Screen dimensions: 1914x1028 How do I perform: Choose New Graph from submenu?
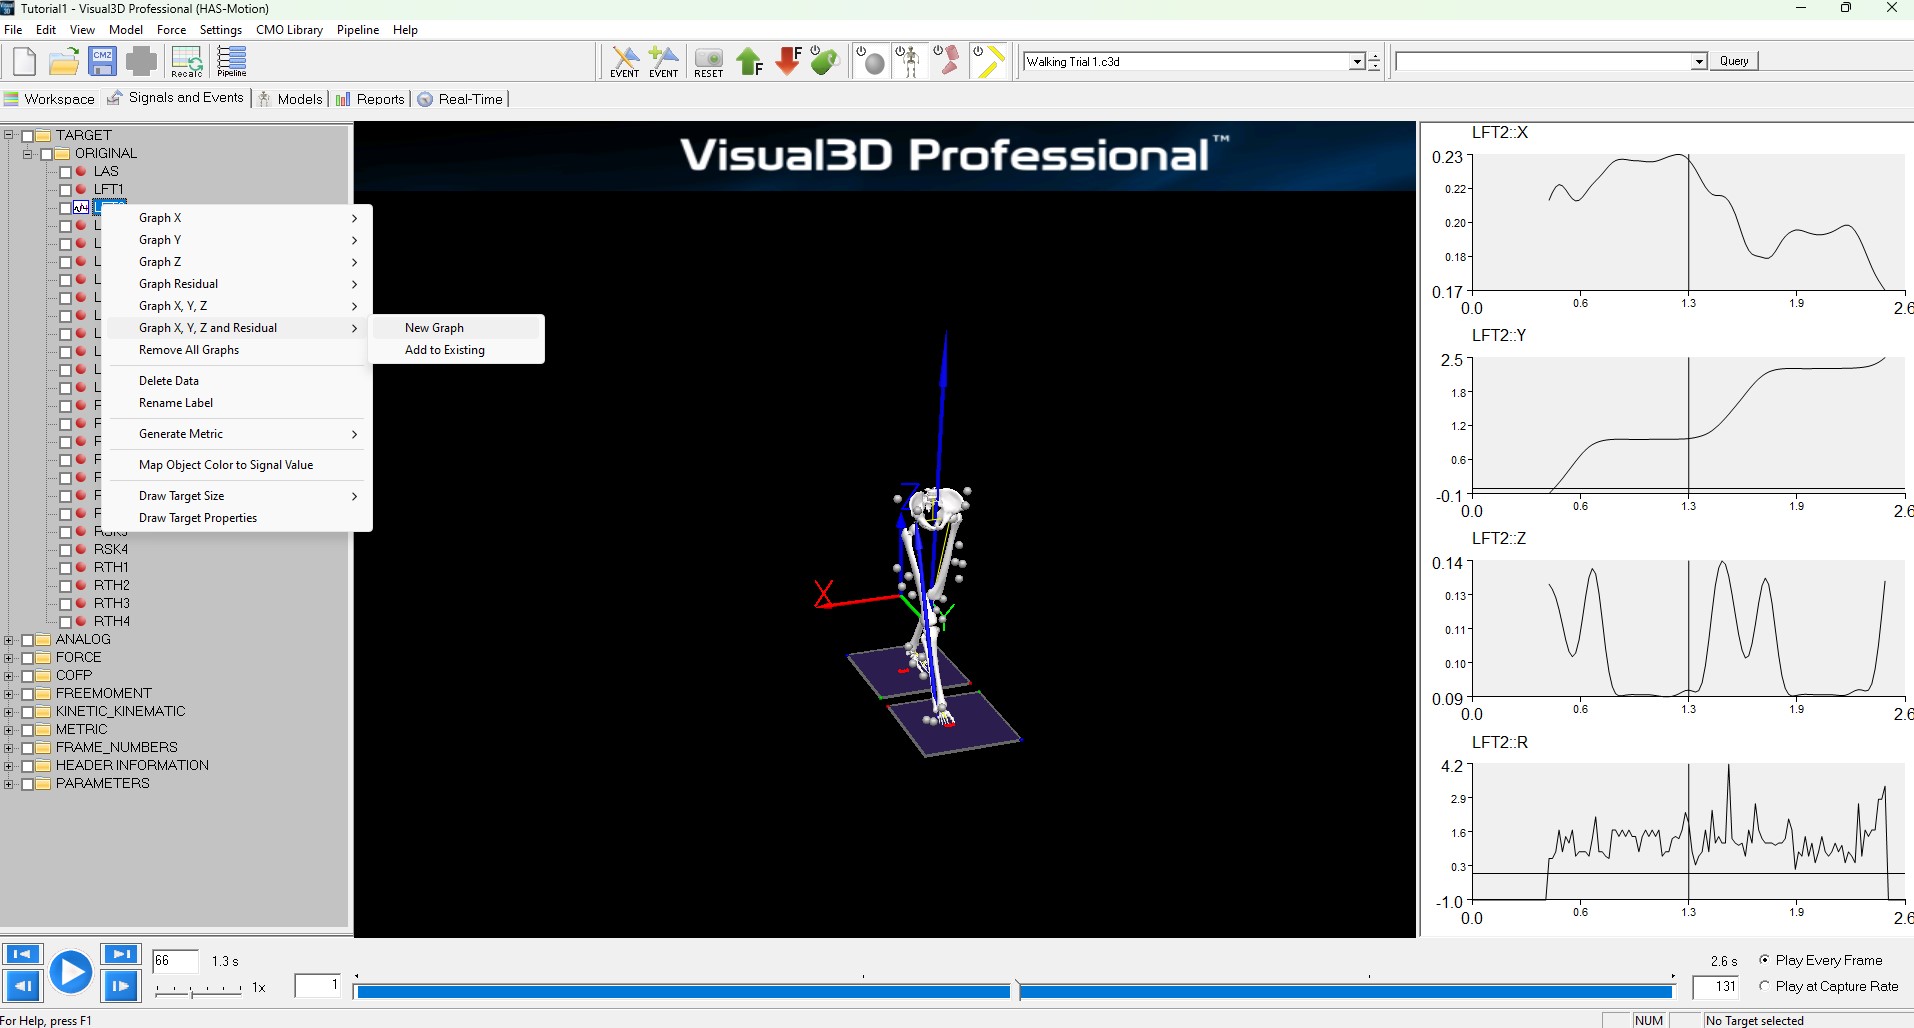[x=456, y=328]
